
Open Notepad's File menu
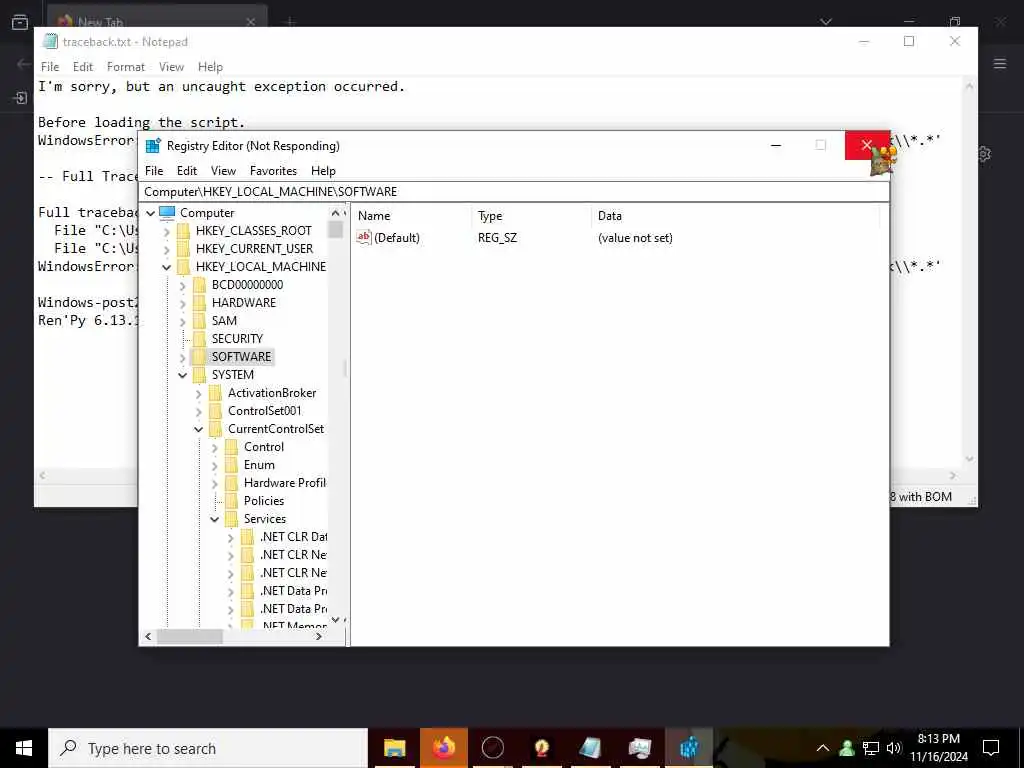click(x=50, y=67)
